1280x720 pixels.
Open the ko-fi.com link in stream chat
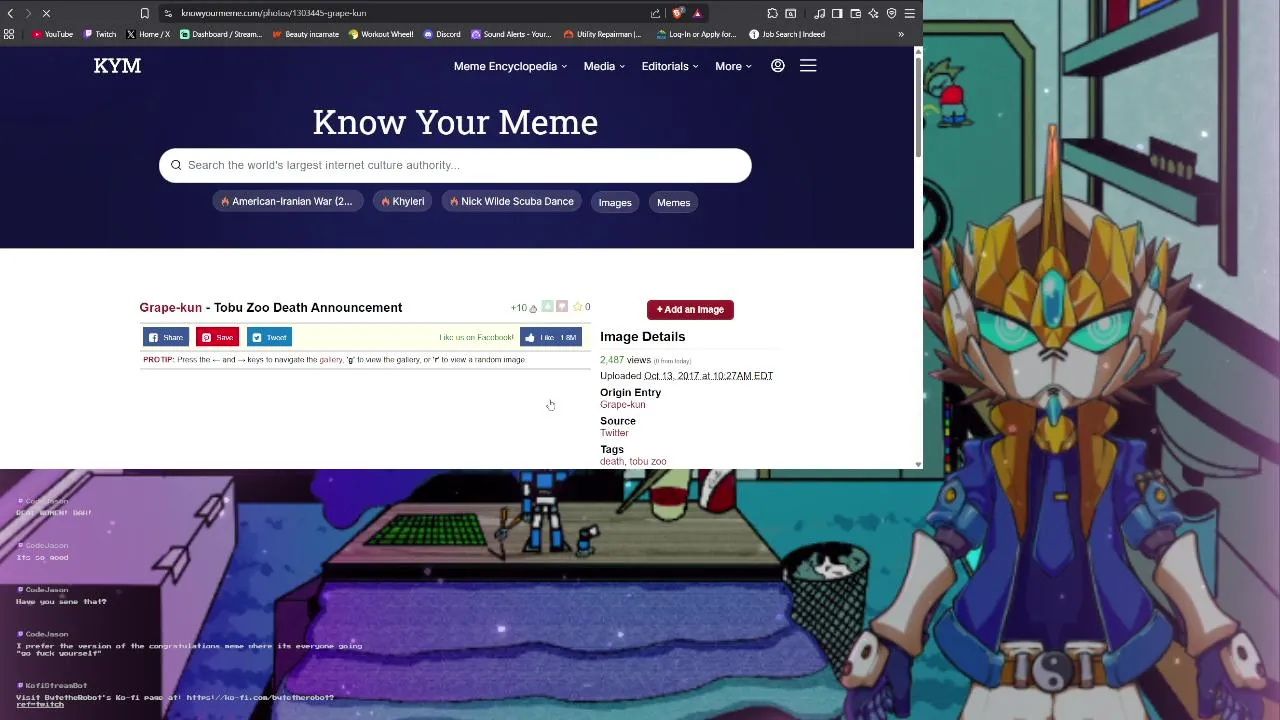259,698
